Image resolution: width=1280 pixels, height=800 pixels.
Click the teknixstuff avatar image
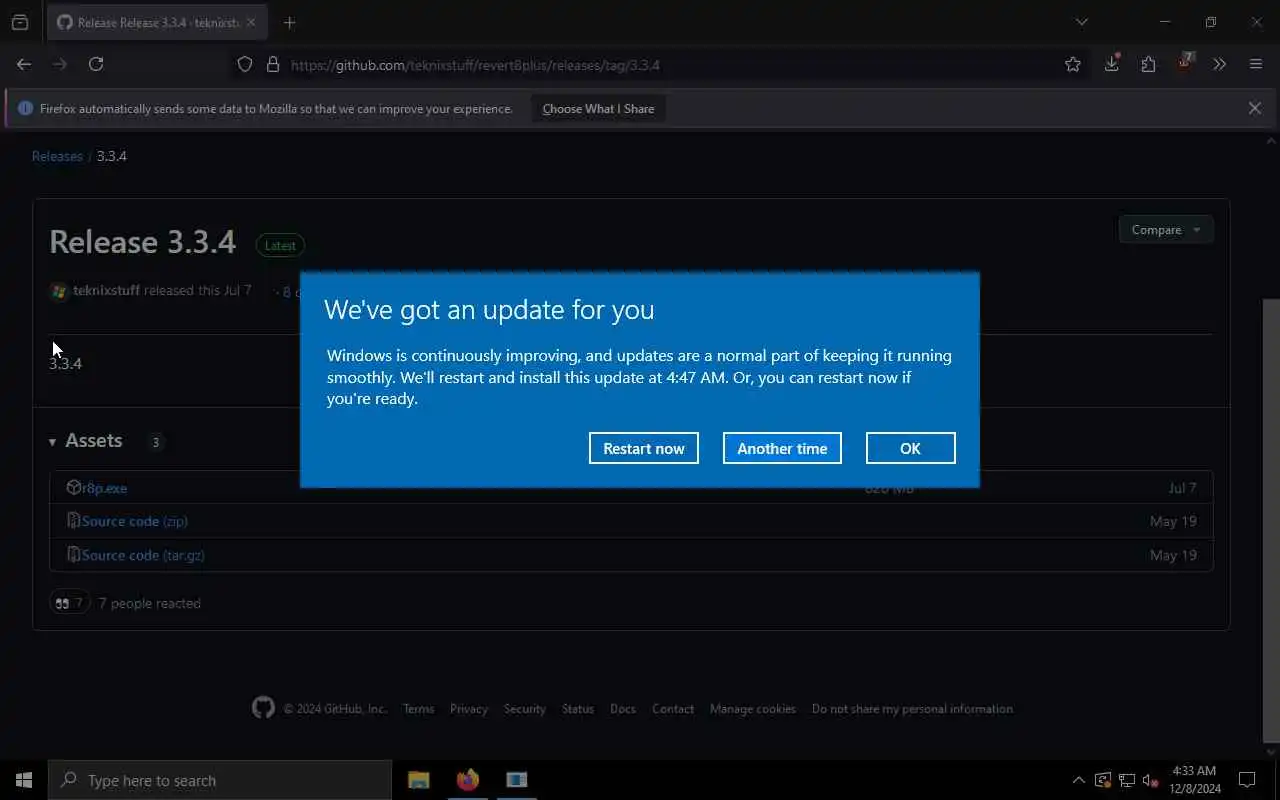pyautogui.click(x=59, y=291)
